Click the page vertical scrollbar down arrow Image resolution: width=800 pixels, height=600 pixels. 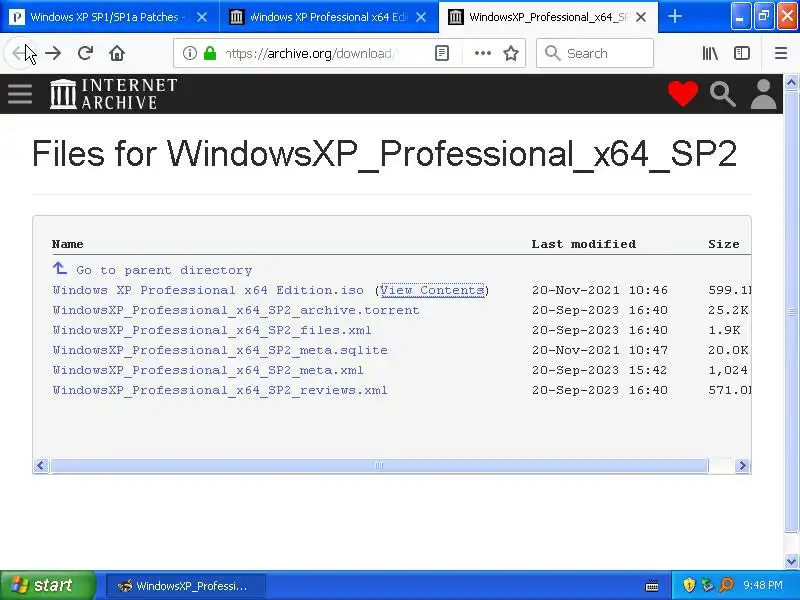pos(791,561)
